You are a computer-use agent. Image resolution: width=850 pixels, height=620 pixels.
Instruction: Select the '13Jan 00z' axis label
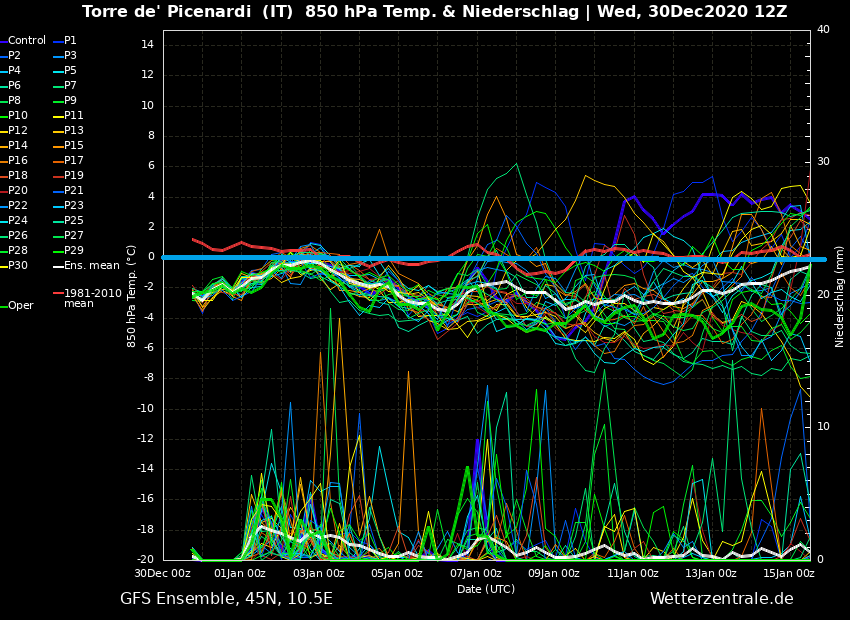tap(711, 573)
